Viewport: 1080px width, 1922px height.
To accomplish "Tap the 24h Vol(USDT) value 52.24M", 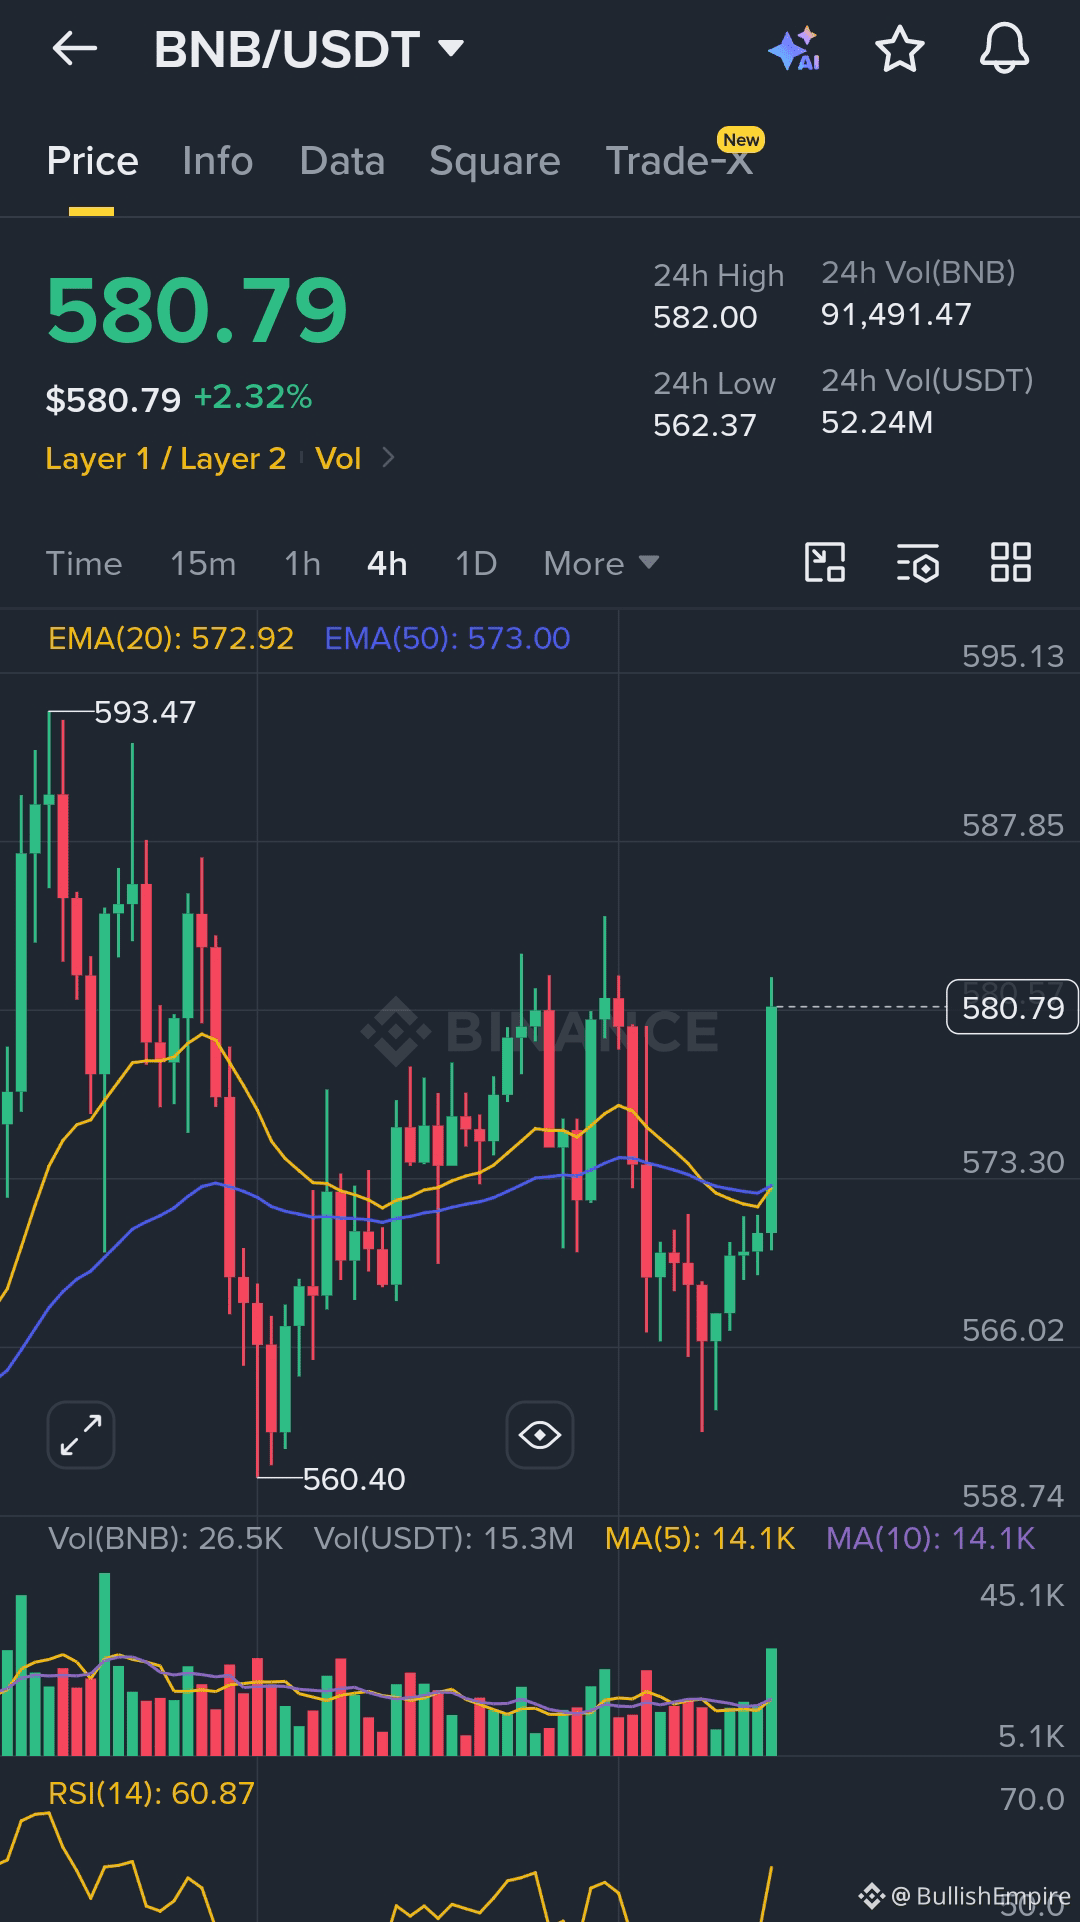I will tap(877, 422).
